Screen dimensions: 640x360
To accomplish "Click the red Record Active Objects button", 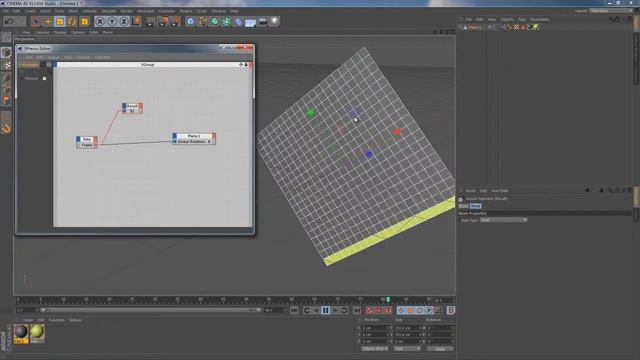I will click(x=370, y=311).
